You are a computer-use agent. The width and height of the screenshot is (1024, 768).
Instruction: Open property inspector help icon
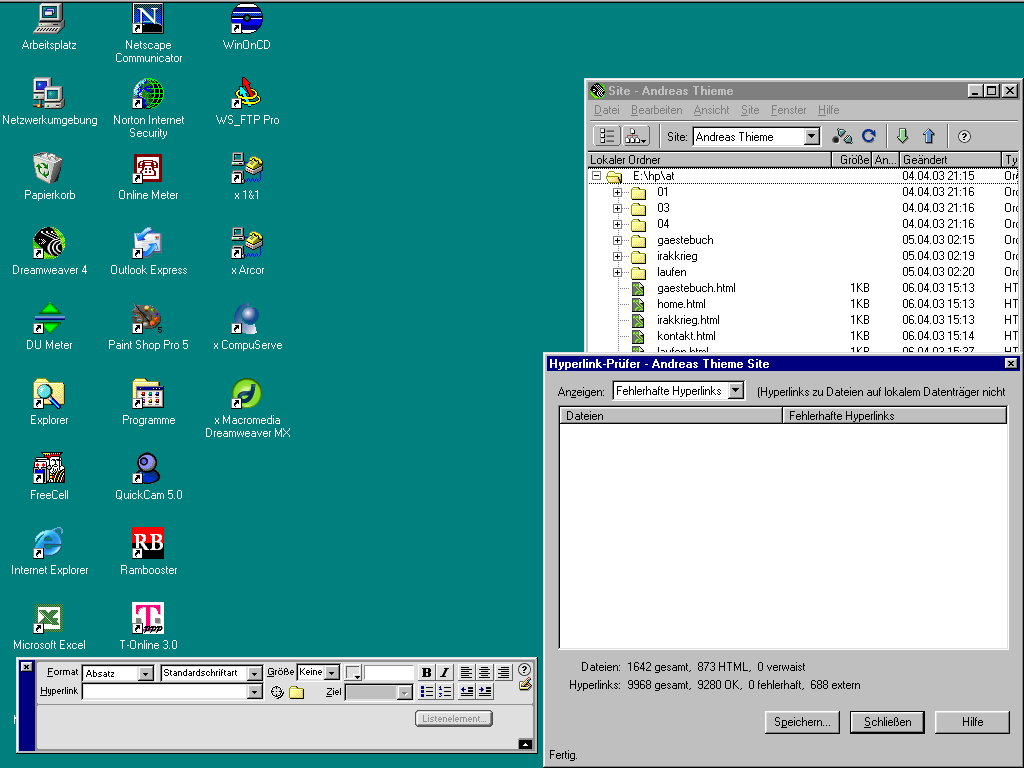(524, 669)
